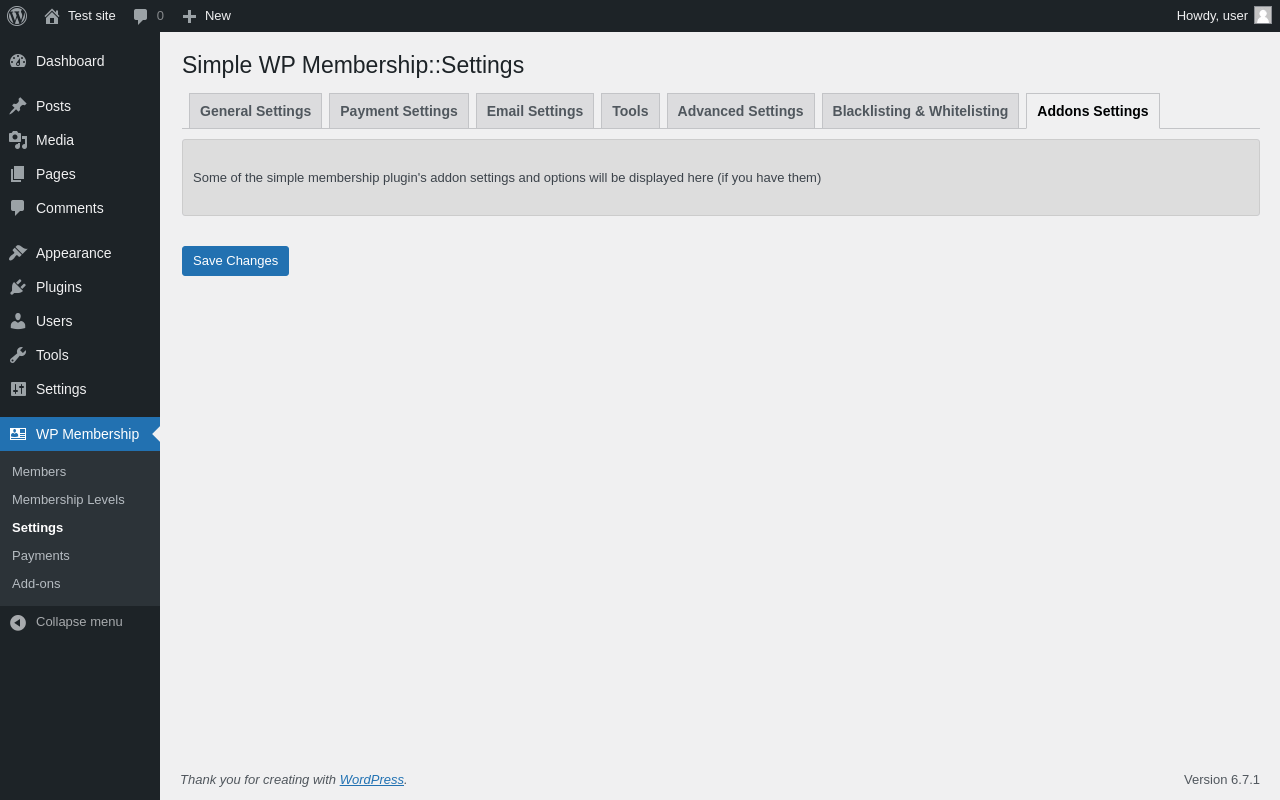Image resolution: width=1280 pixels, height=800 pixels.
Task: Click the Collapse menu text
Action: pyautogui.click(x=79, y=622)
